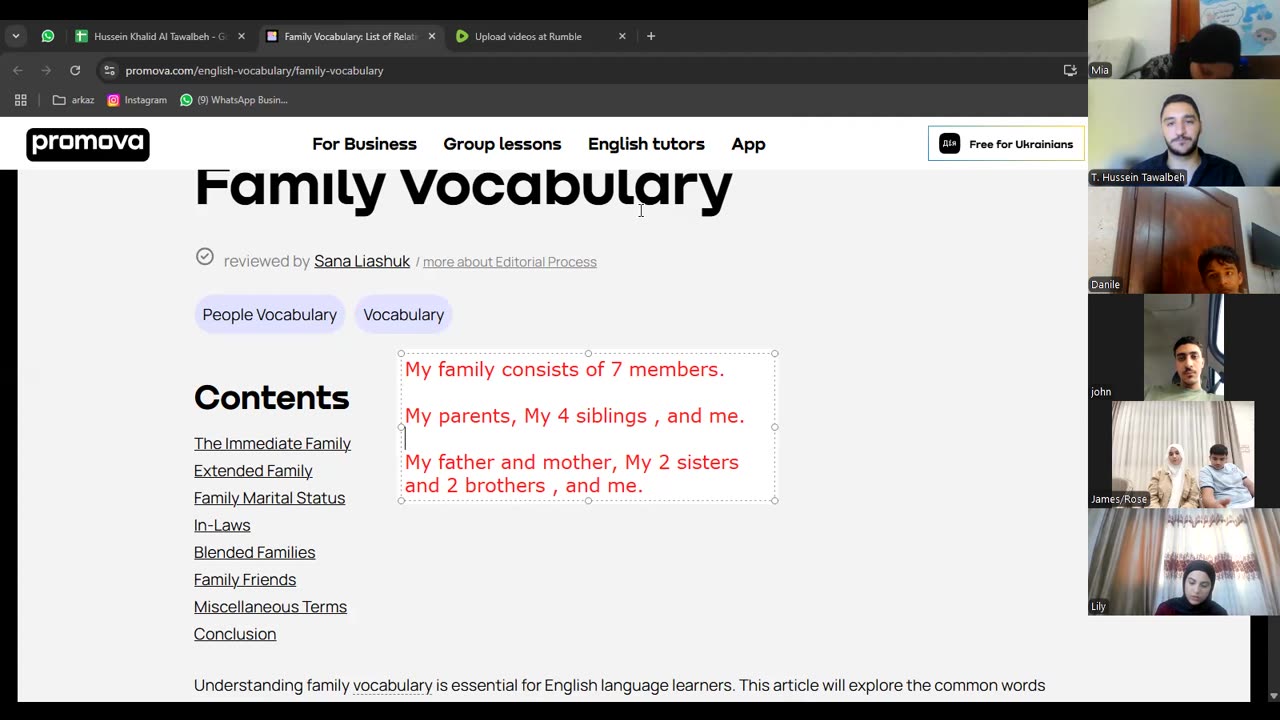Open the Instagram bookmark
The image size is (1280, 720).
137,100
